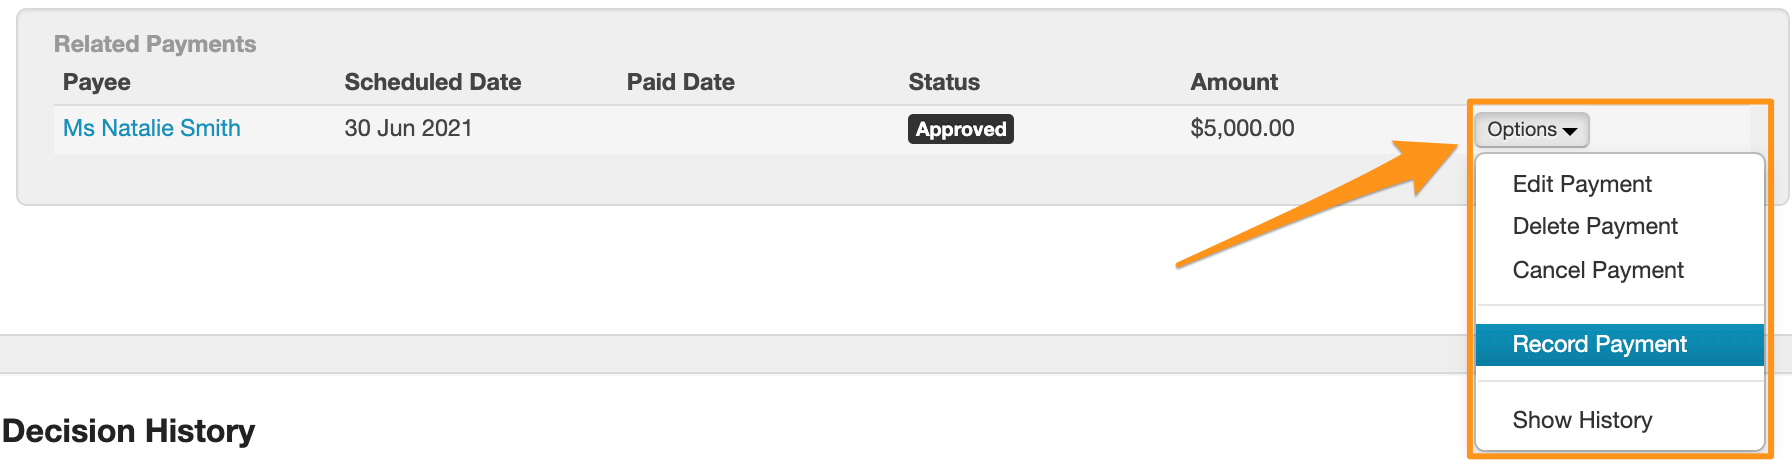Open the Ms Natalie Smith payee link
This screenshot has width=1792, height=460.
152,128
